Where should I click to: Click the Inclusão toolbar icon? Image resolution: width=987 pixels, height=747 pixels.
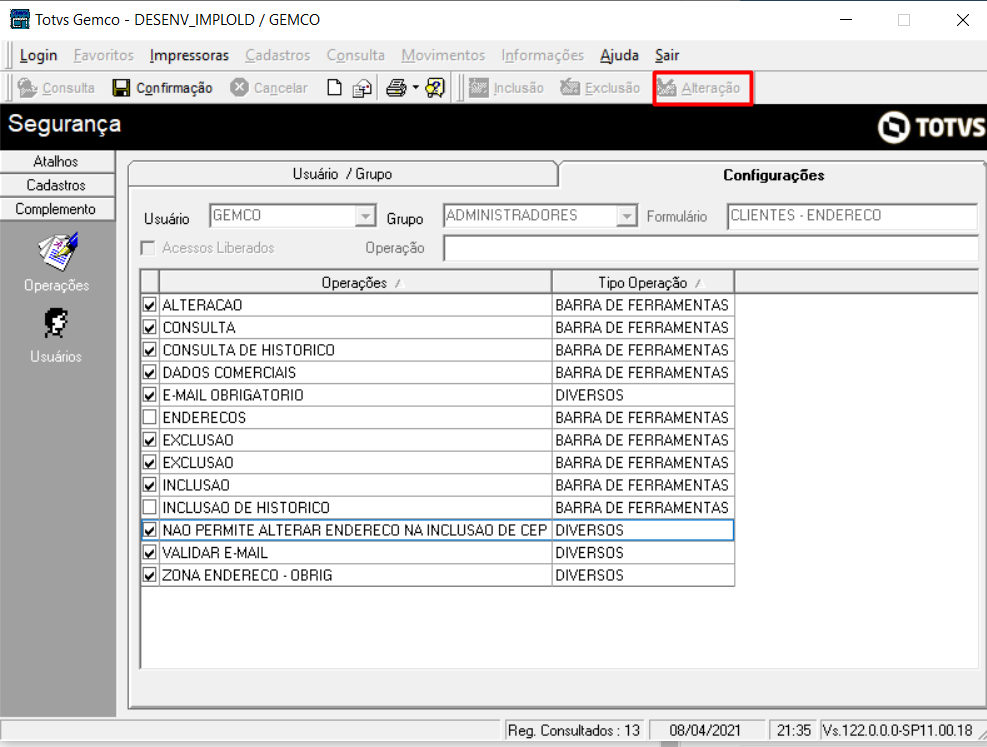point(478,87)
